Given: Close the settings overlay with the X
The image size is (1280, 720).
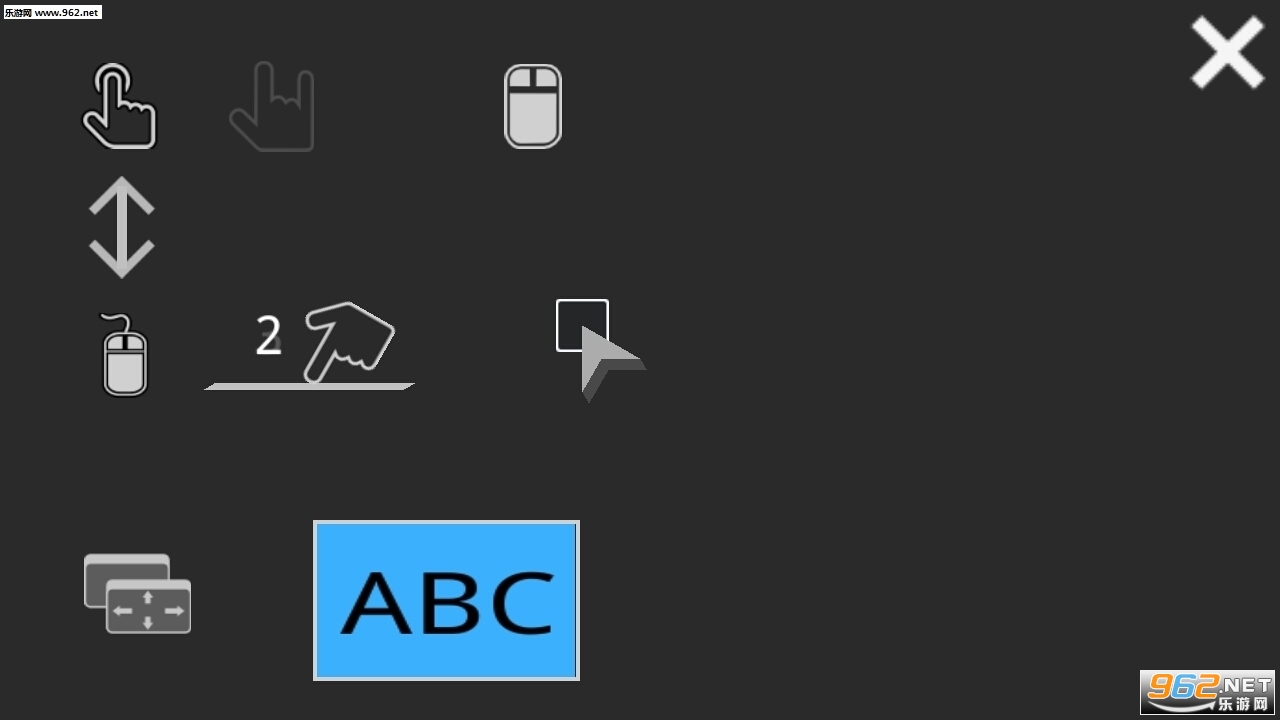Looking at the screenshot, I should 1227,53.
